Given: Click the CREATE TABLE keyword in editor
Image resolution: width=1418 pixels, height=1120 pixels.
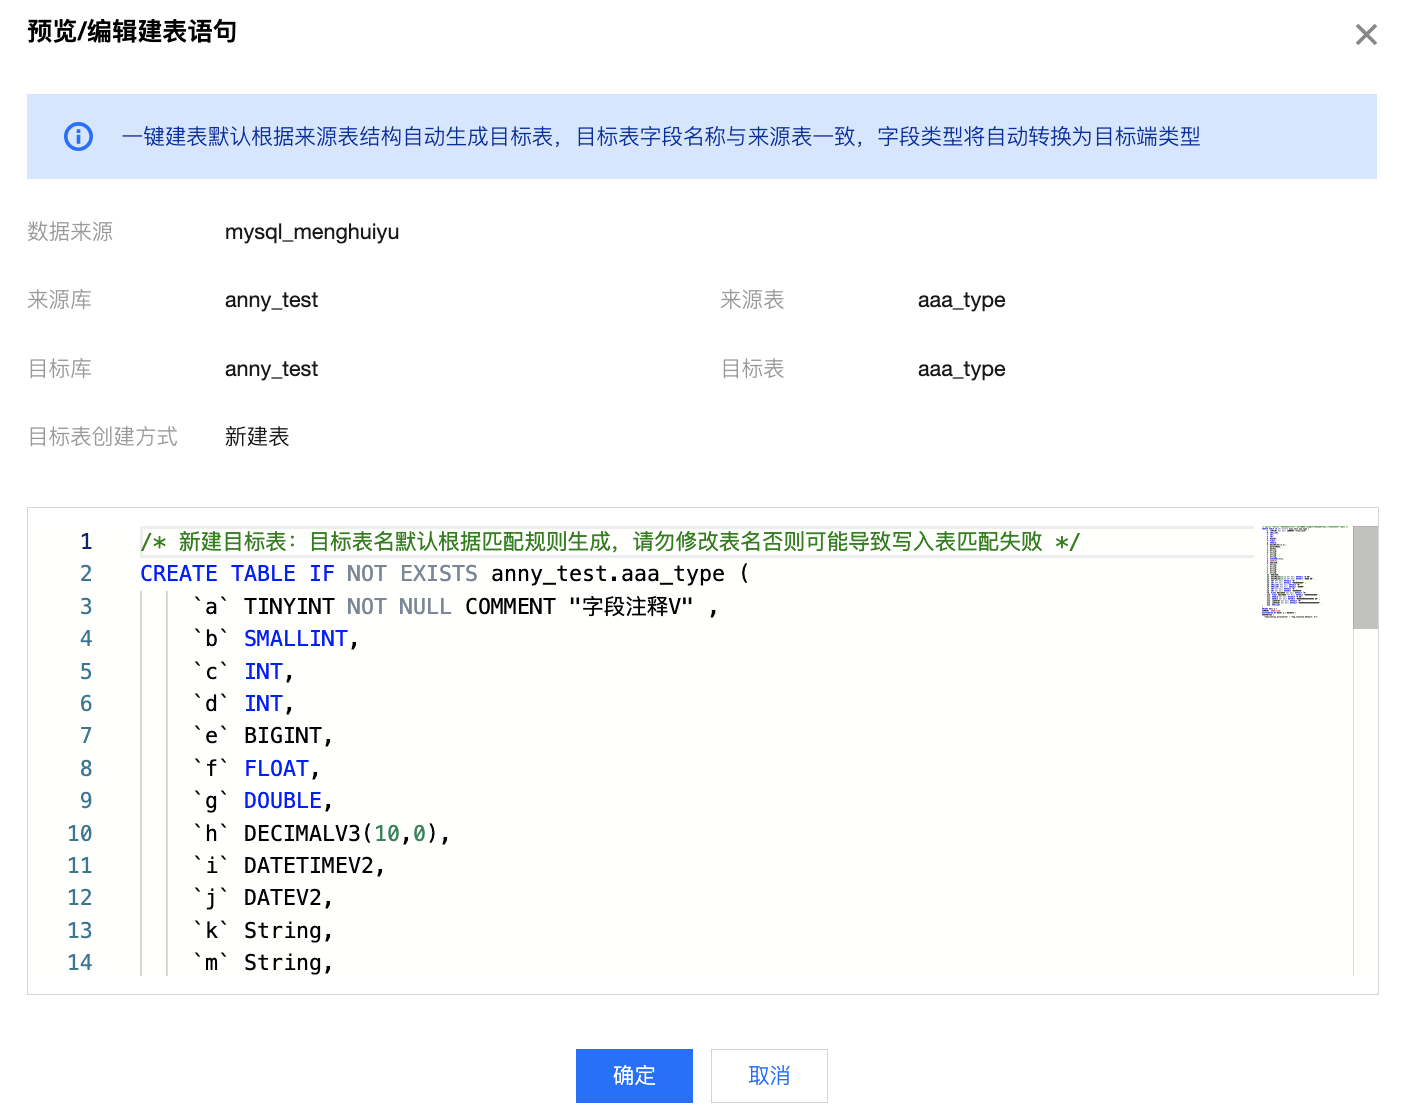Looking at the screenshot, I should [x=218, y=574].
